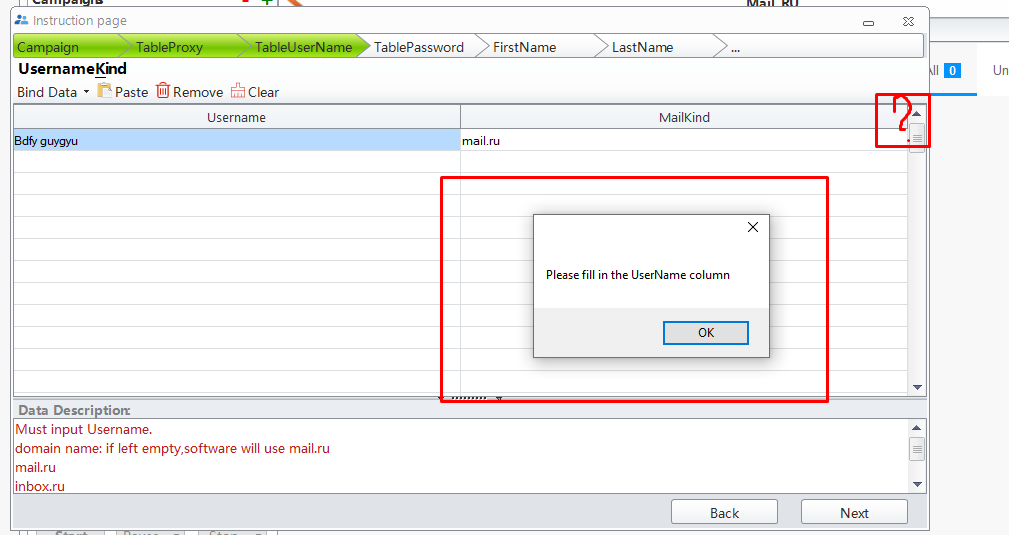The image size is (1009, 535).
Task: Click the Paste clipboard icon
Action: 105,91
